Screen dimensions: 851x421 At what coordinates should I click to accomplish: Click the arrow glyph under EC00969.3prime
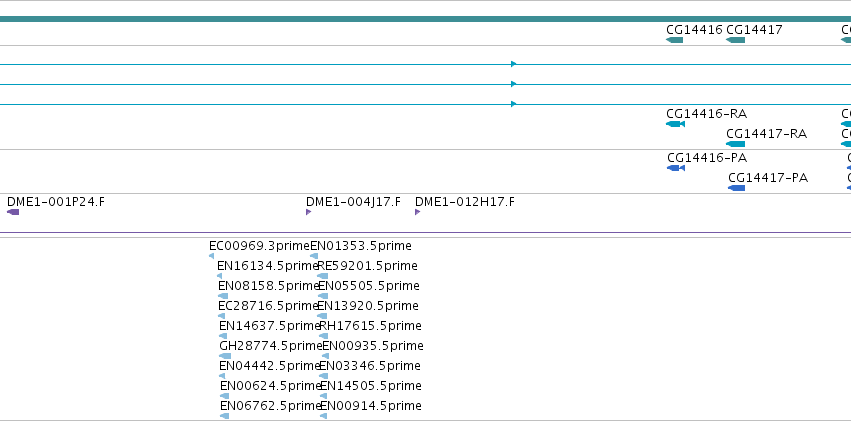tap(211, 256)
